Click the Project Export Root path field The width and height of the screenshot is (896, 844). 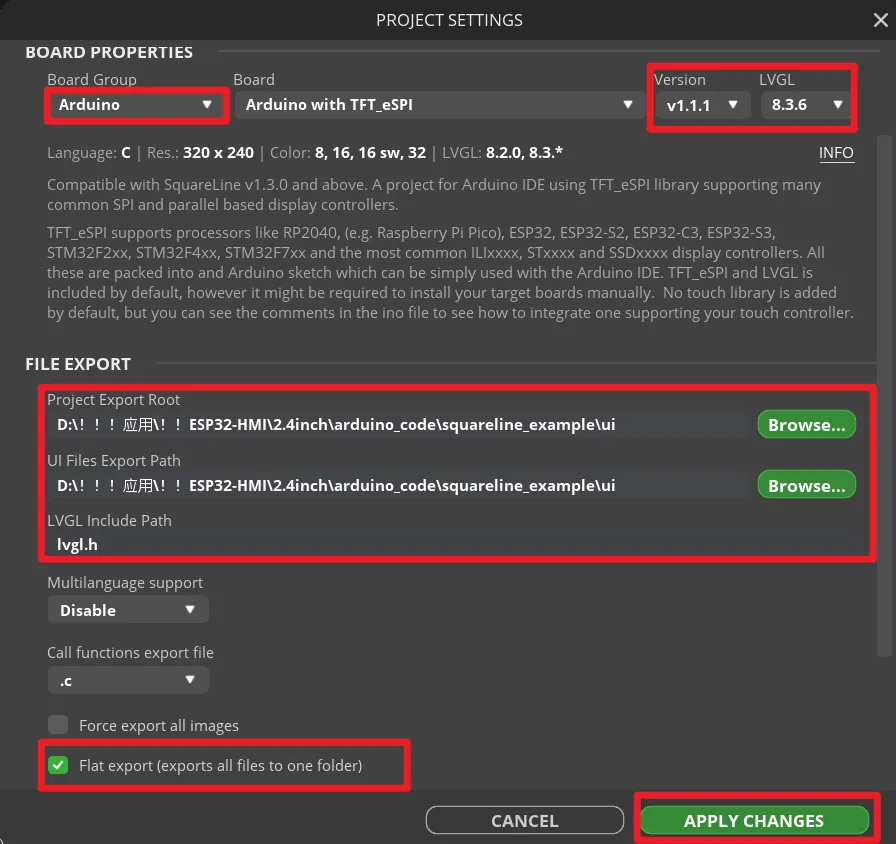pos(400,425)
